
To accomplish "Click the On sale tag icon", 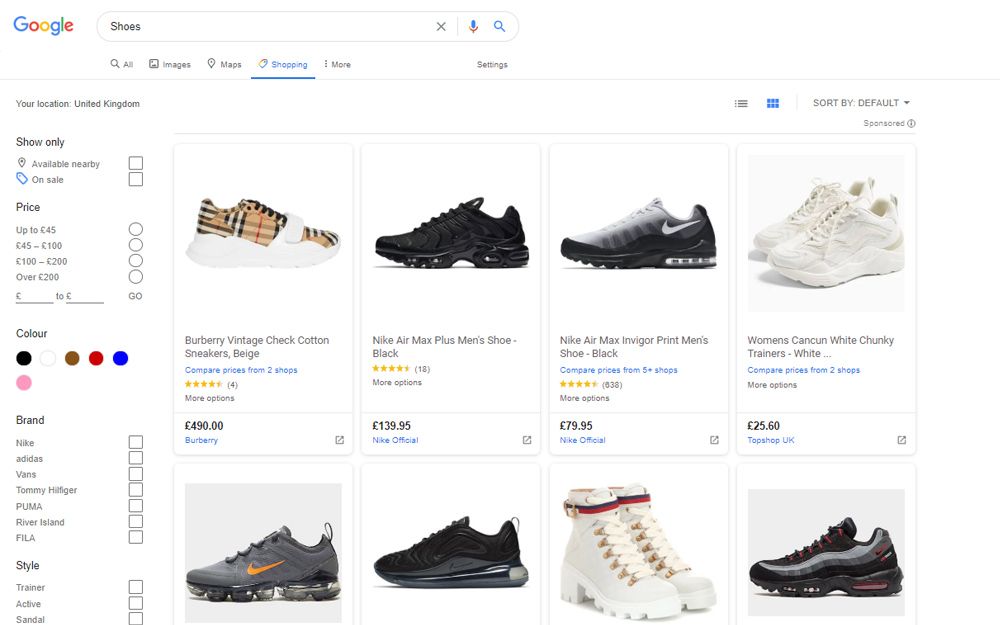I will (22, 179).
